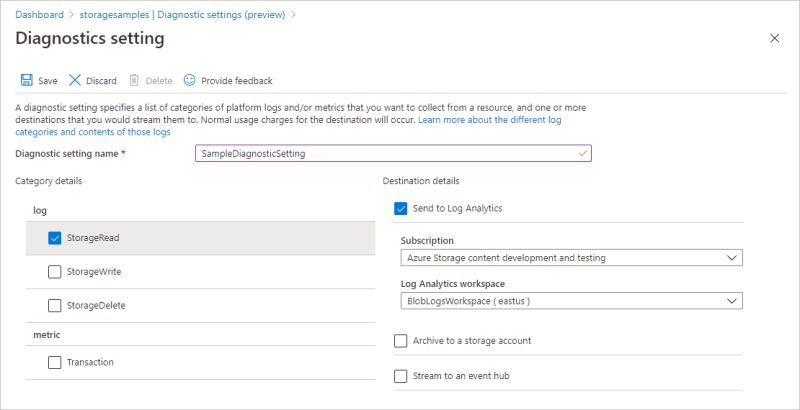Click the StorageWrite label text
Viewport: 800px width, 410px height.
point(94,272)
